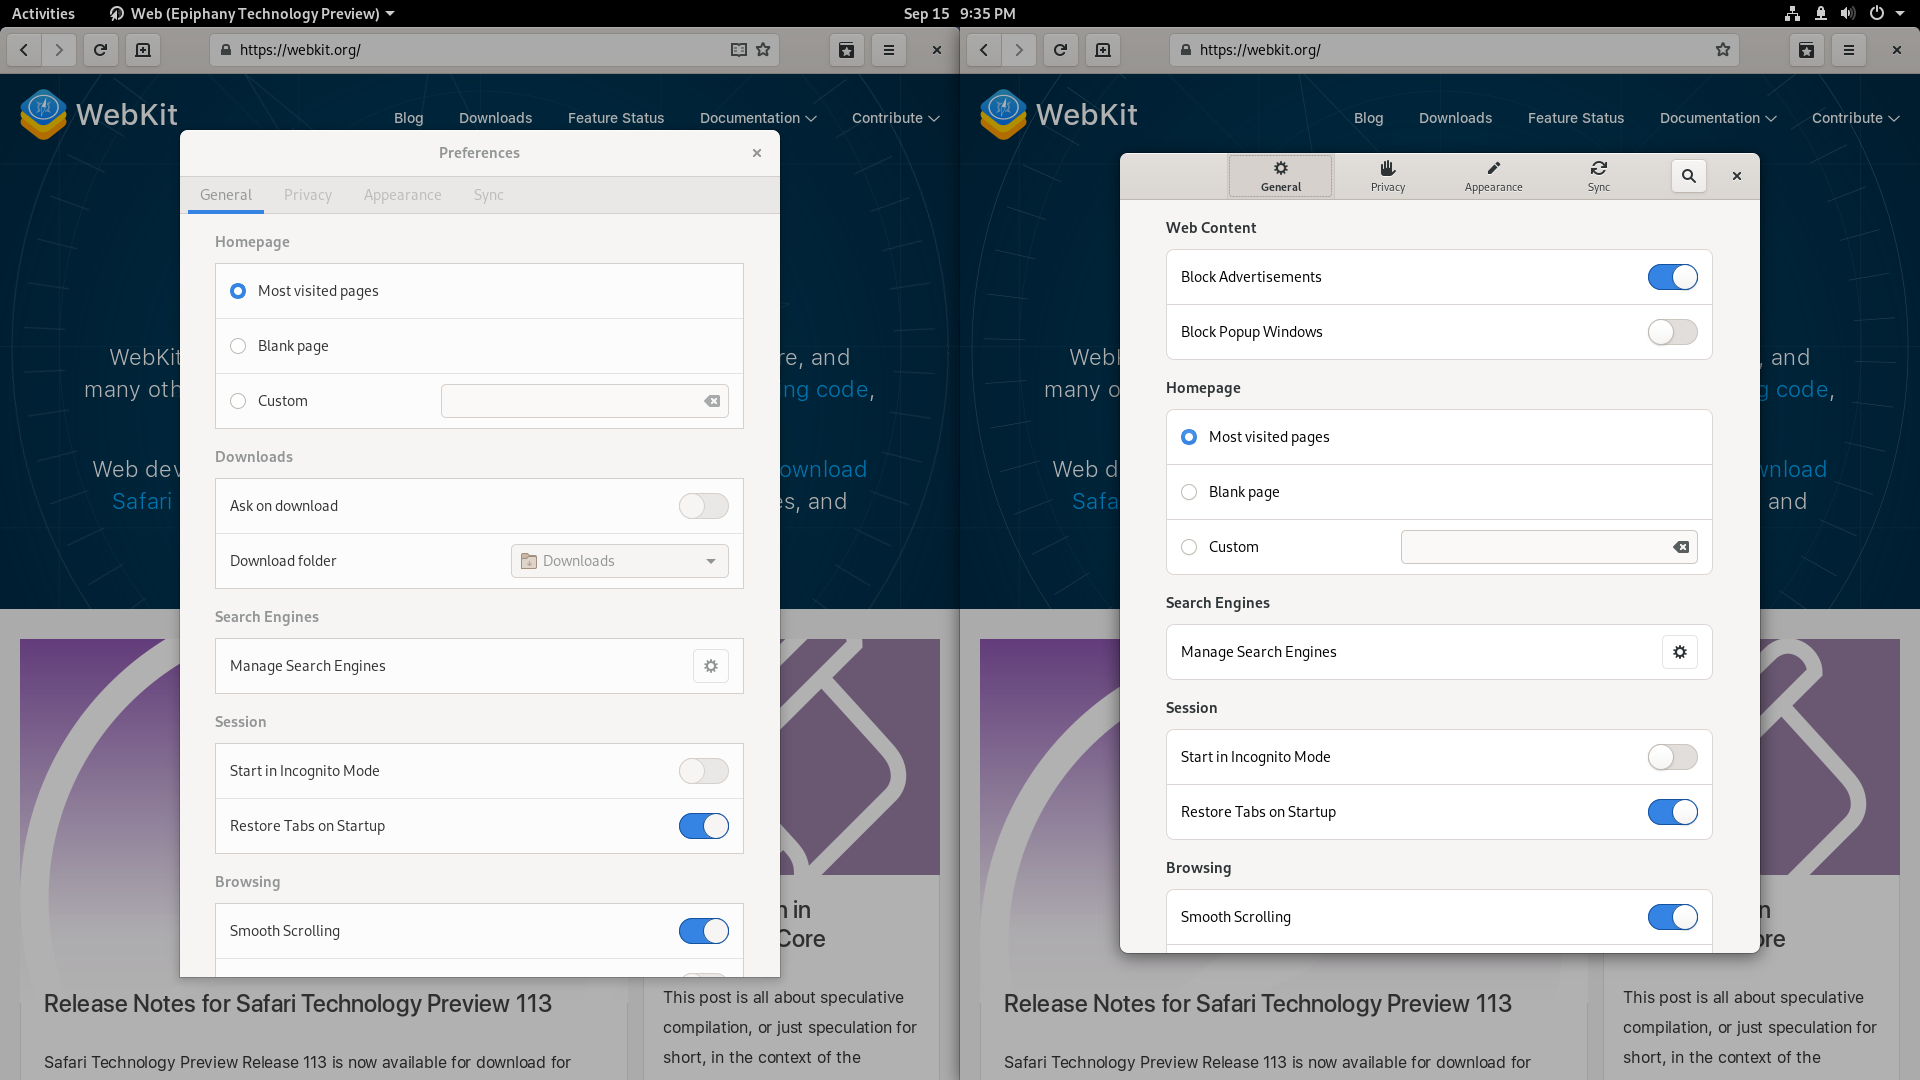Viewport: 1920px width, 1080px height.
Task: Toggle Block Popup Windows switch off
Action: pos(1672,331)
